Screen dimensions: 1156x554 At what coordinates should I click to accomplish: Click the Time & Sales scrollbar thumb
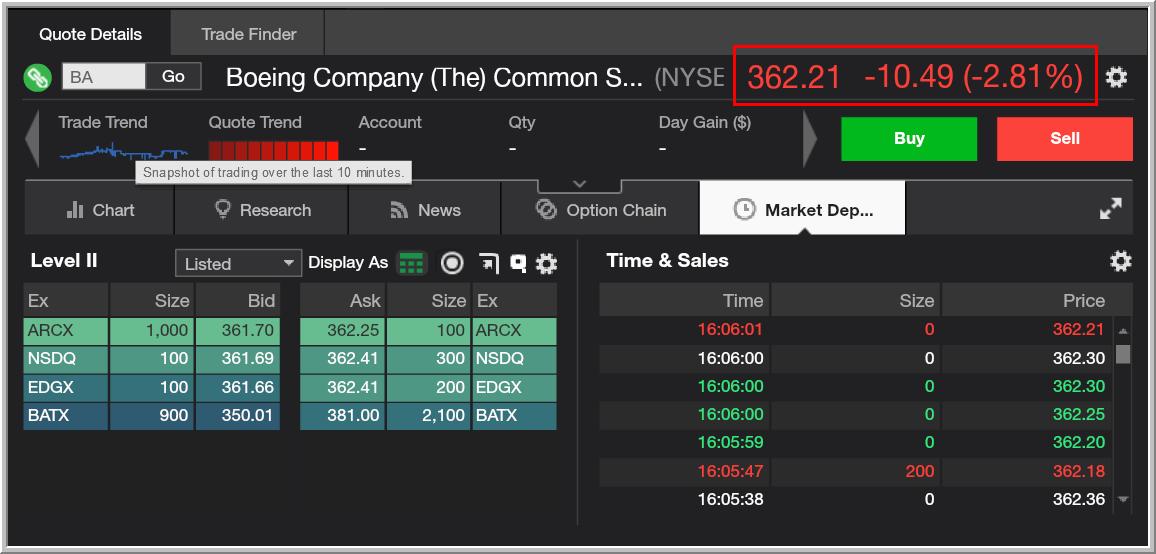tap(1123, 354)
